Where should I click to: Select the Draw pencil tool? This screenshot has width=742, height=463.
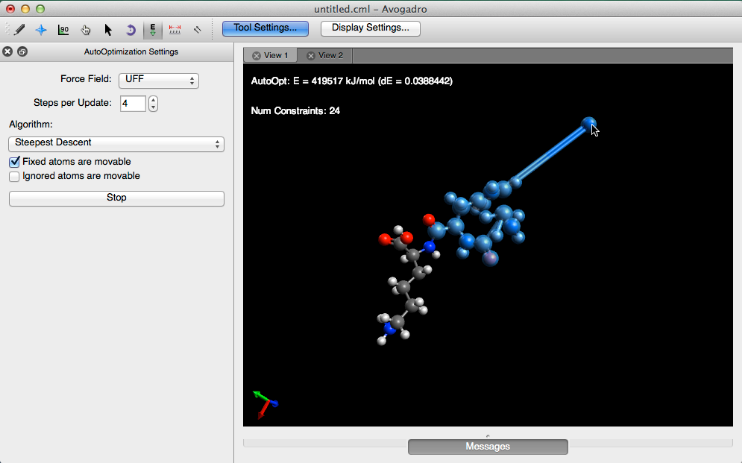pyautogui.click(x=19, y=30)
